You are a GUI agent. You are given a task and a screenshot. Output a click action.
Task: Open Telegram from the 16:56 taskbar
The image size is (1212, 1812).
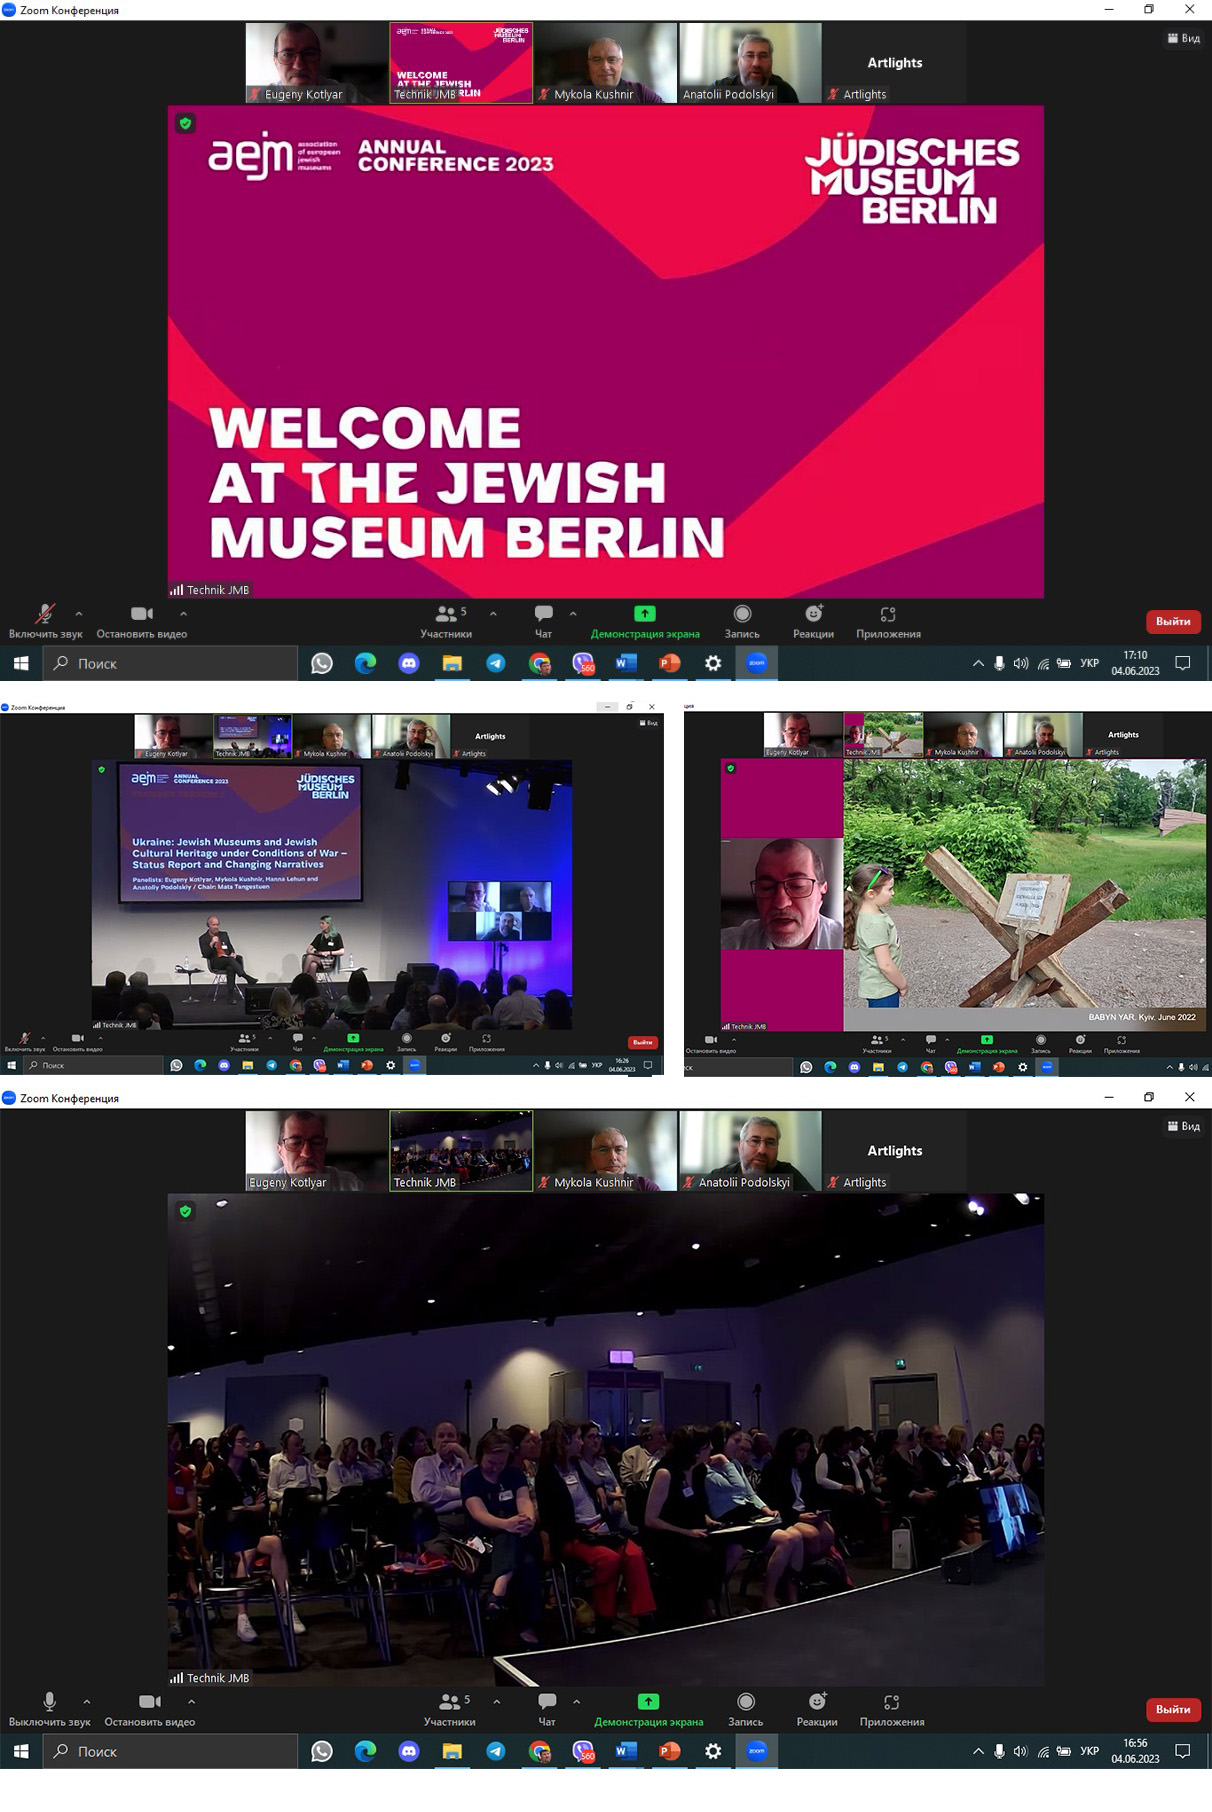[x=495, y=1751]
